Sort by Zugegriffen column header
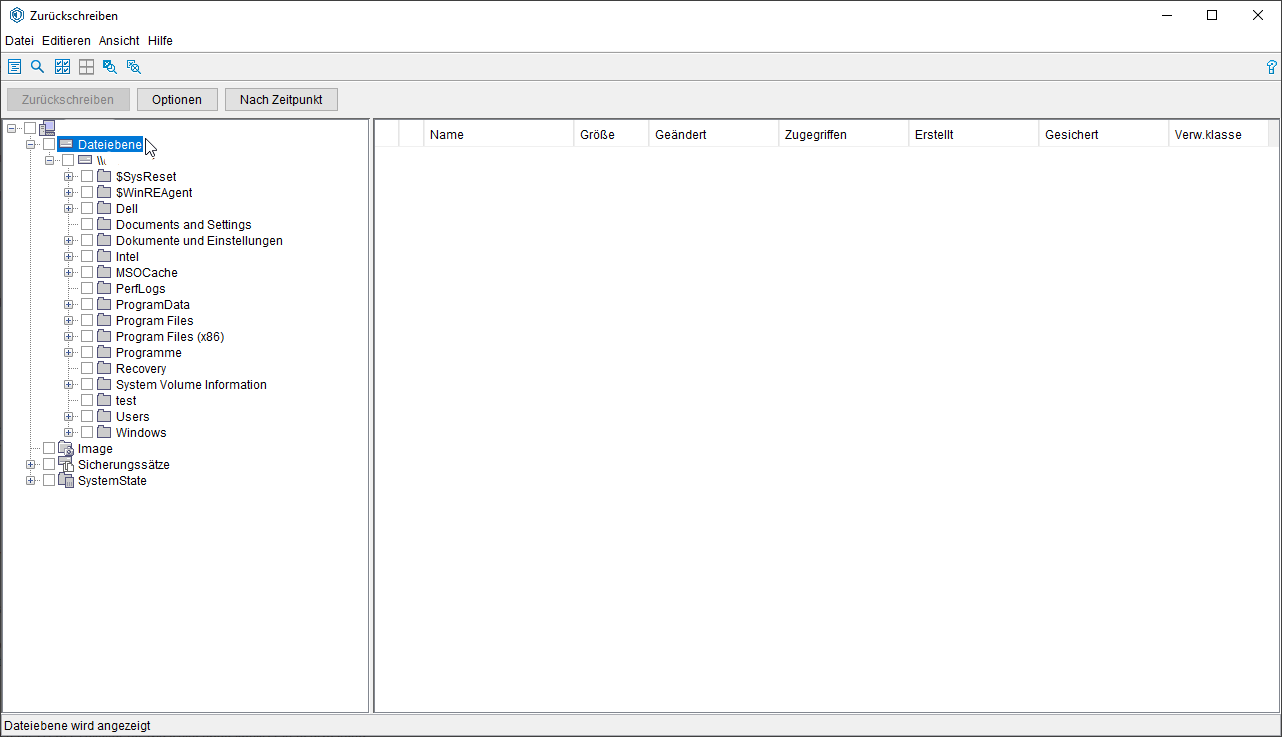Viewport: 1282px width, 737px height. (x=844, y=134)
